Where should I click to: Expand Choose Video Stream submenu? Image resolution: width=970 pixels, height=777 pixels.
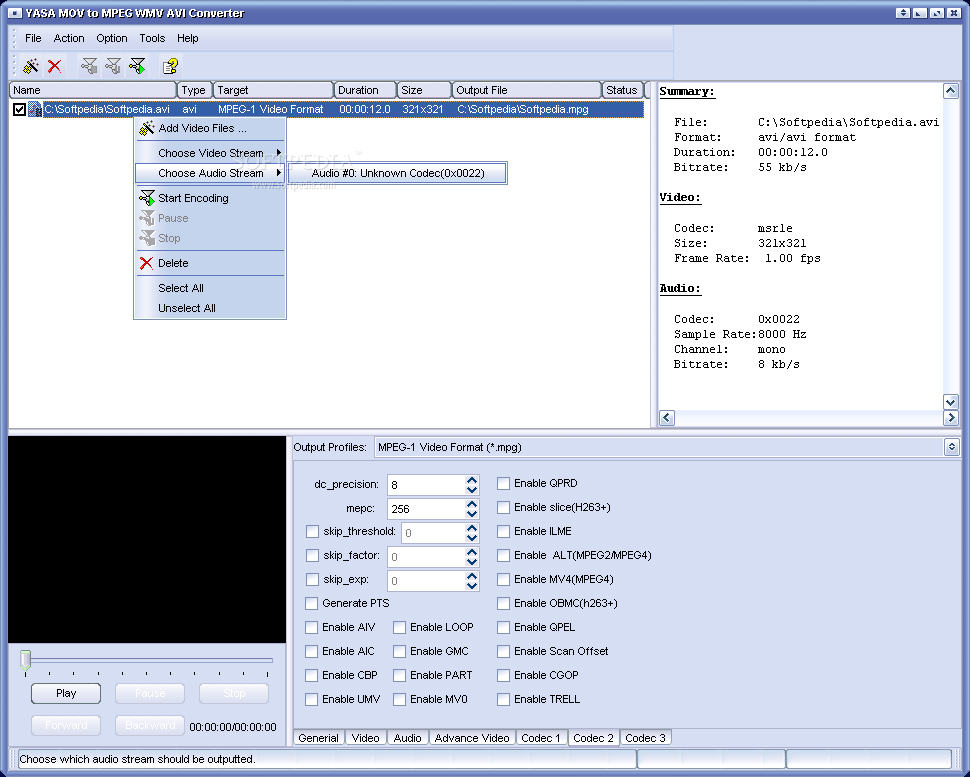tap(210, 153)
